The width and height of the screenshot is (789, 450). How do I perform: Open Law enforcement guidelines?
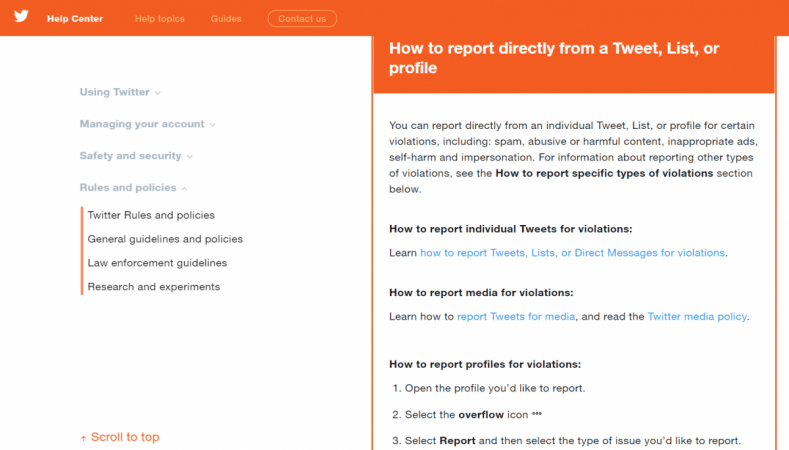(157, 263)
